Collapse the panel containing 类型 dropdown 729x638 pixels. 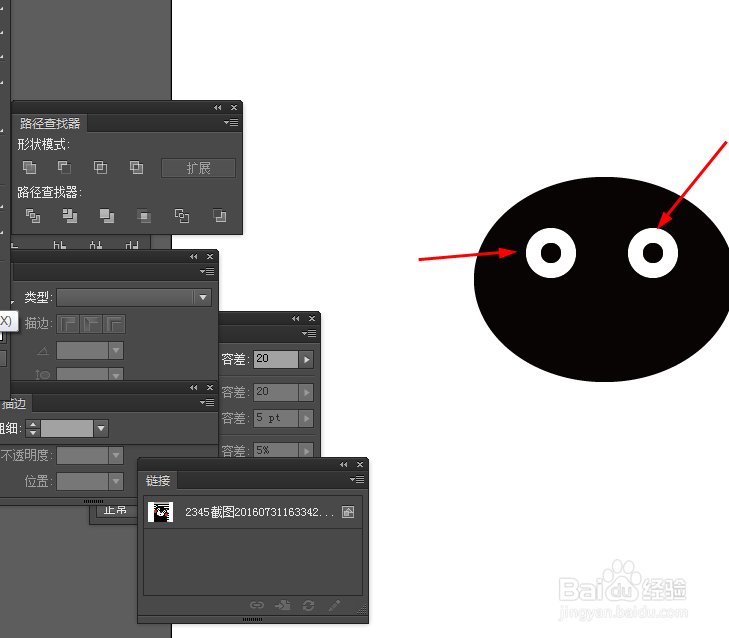tap(193, 257)
